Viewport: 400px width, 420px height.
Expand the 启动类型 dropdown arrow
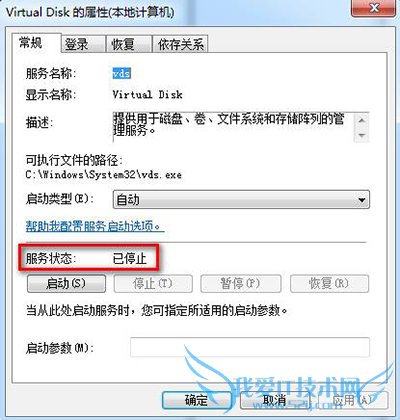[x=362, y=200]
